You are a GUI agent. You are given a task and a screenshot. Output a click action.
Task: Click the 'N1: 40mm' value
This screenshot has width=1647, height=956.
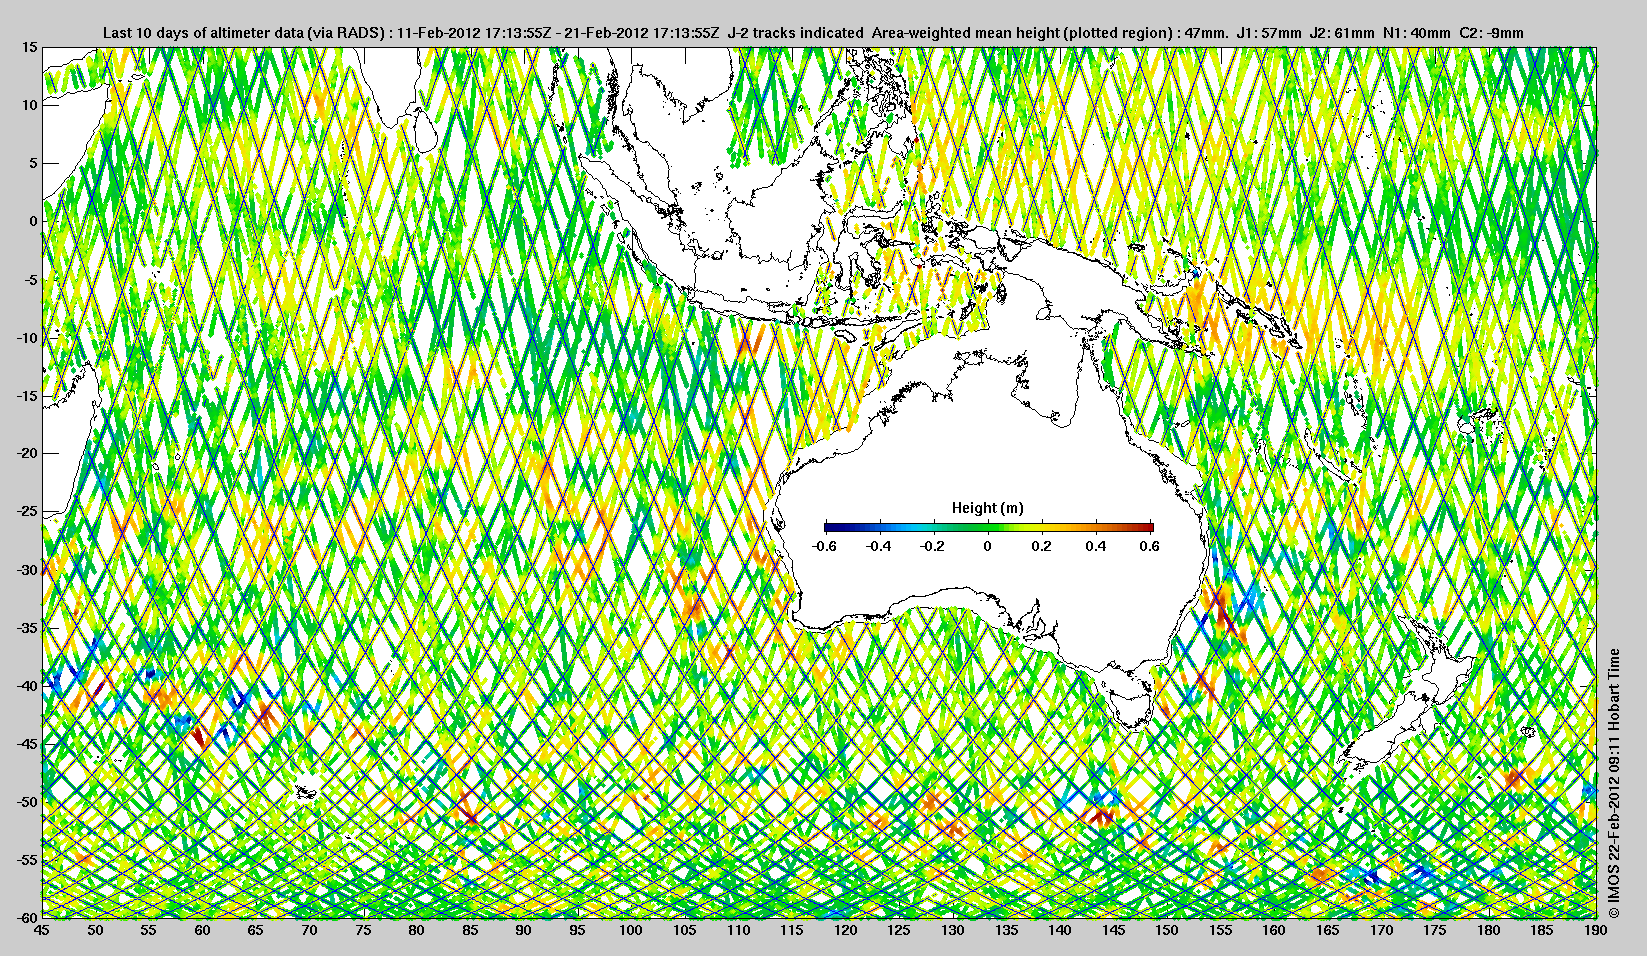[1416, 33]
